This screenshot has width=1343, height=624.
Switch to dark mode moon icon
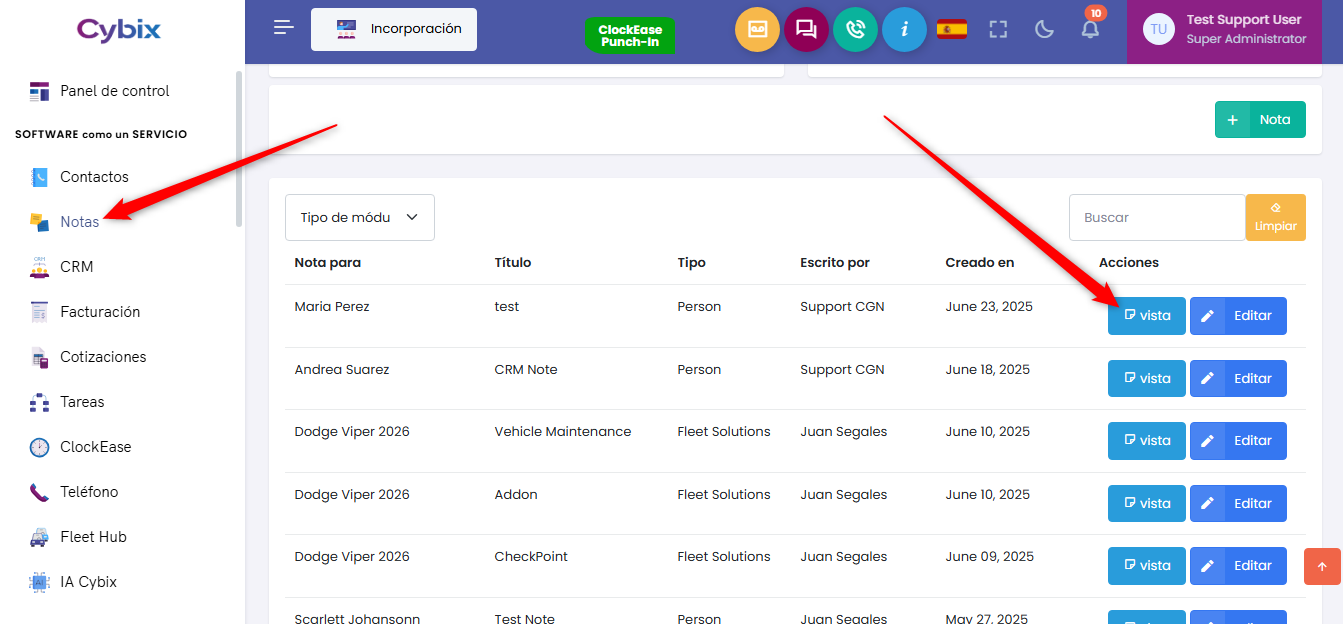click(1044, 29)
